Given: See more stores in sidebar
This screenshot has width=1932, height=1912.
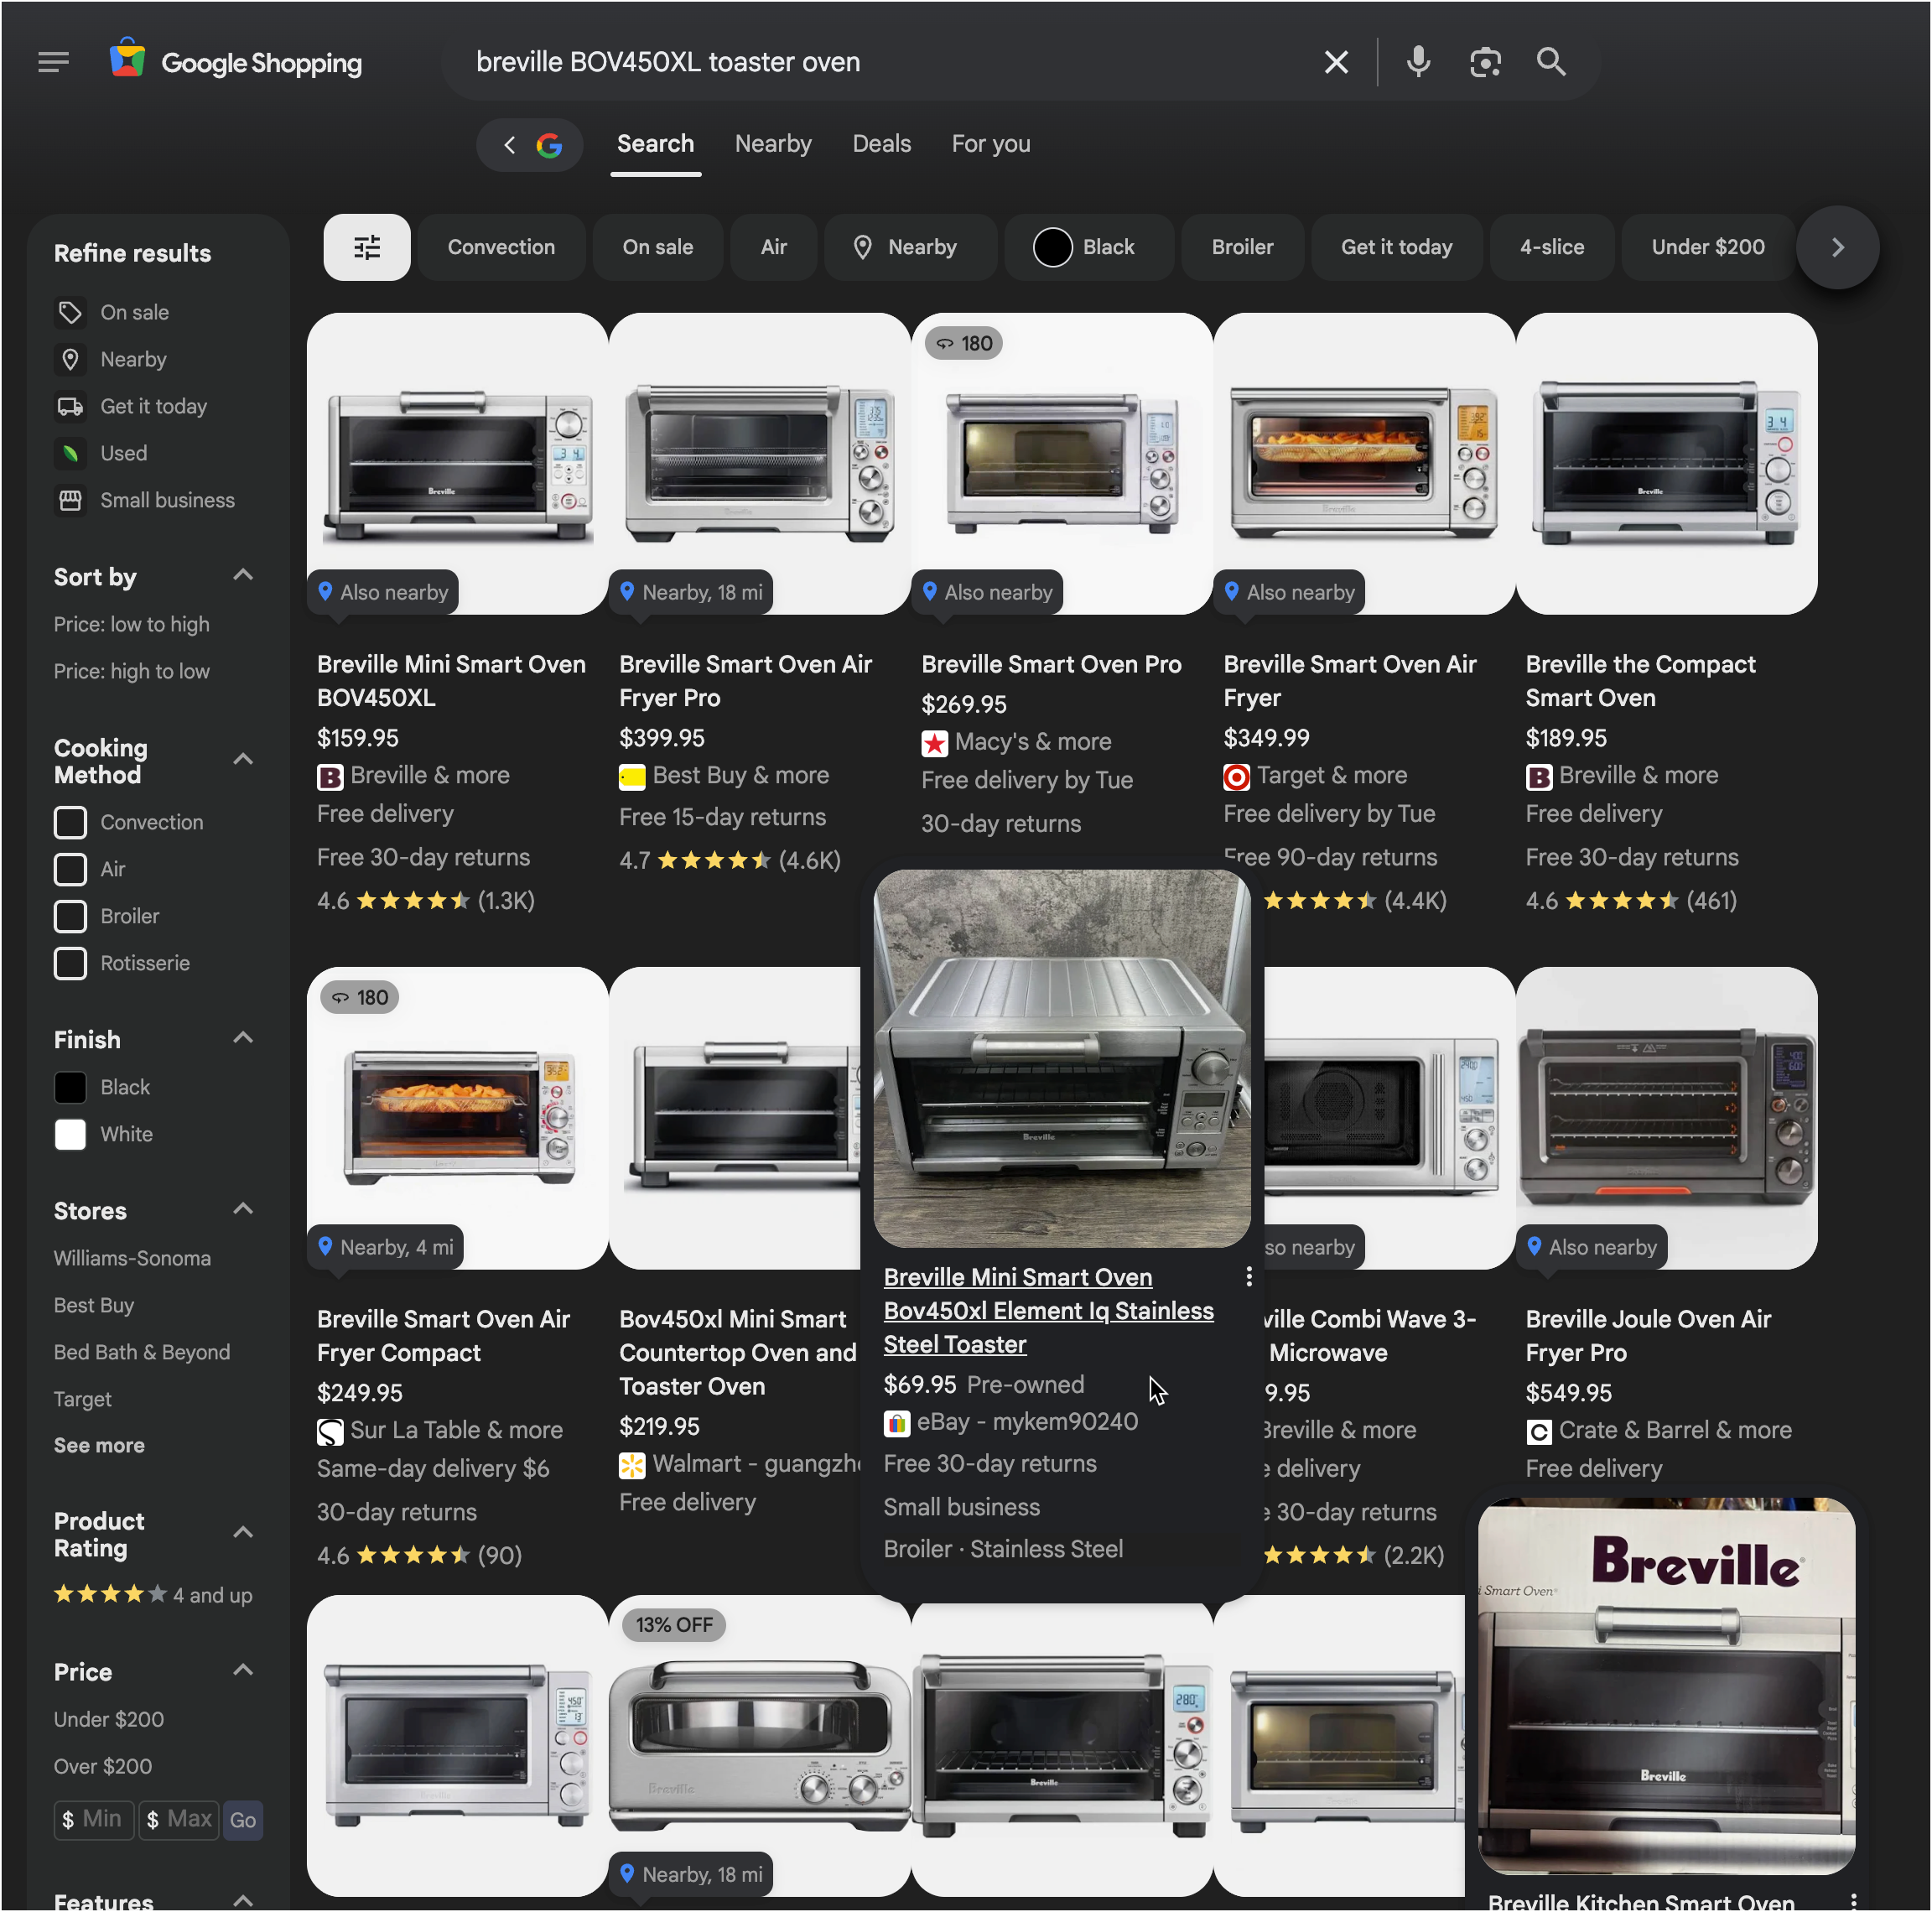Looking at the screenshot, I should 99,1445.
